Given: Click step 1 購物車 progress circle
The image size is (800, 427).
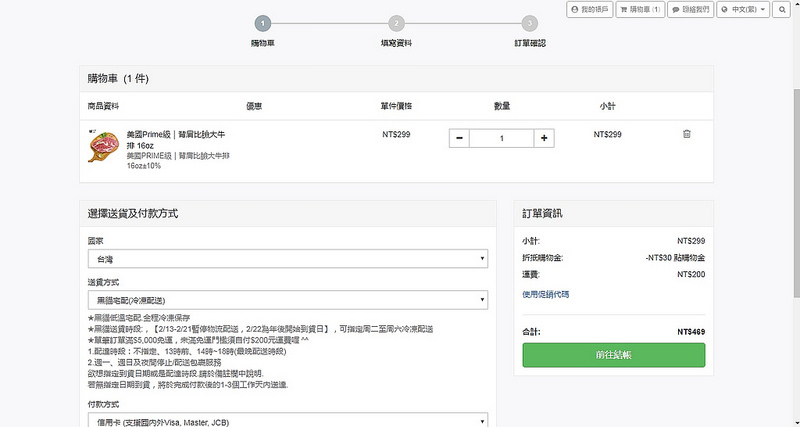Looking at the screenshot, I should [262, 23].
